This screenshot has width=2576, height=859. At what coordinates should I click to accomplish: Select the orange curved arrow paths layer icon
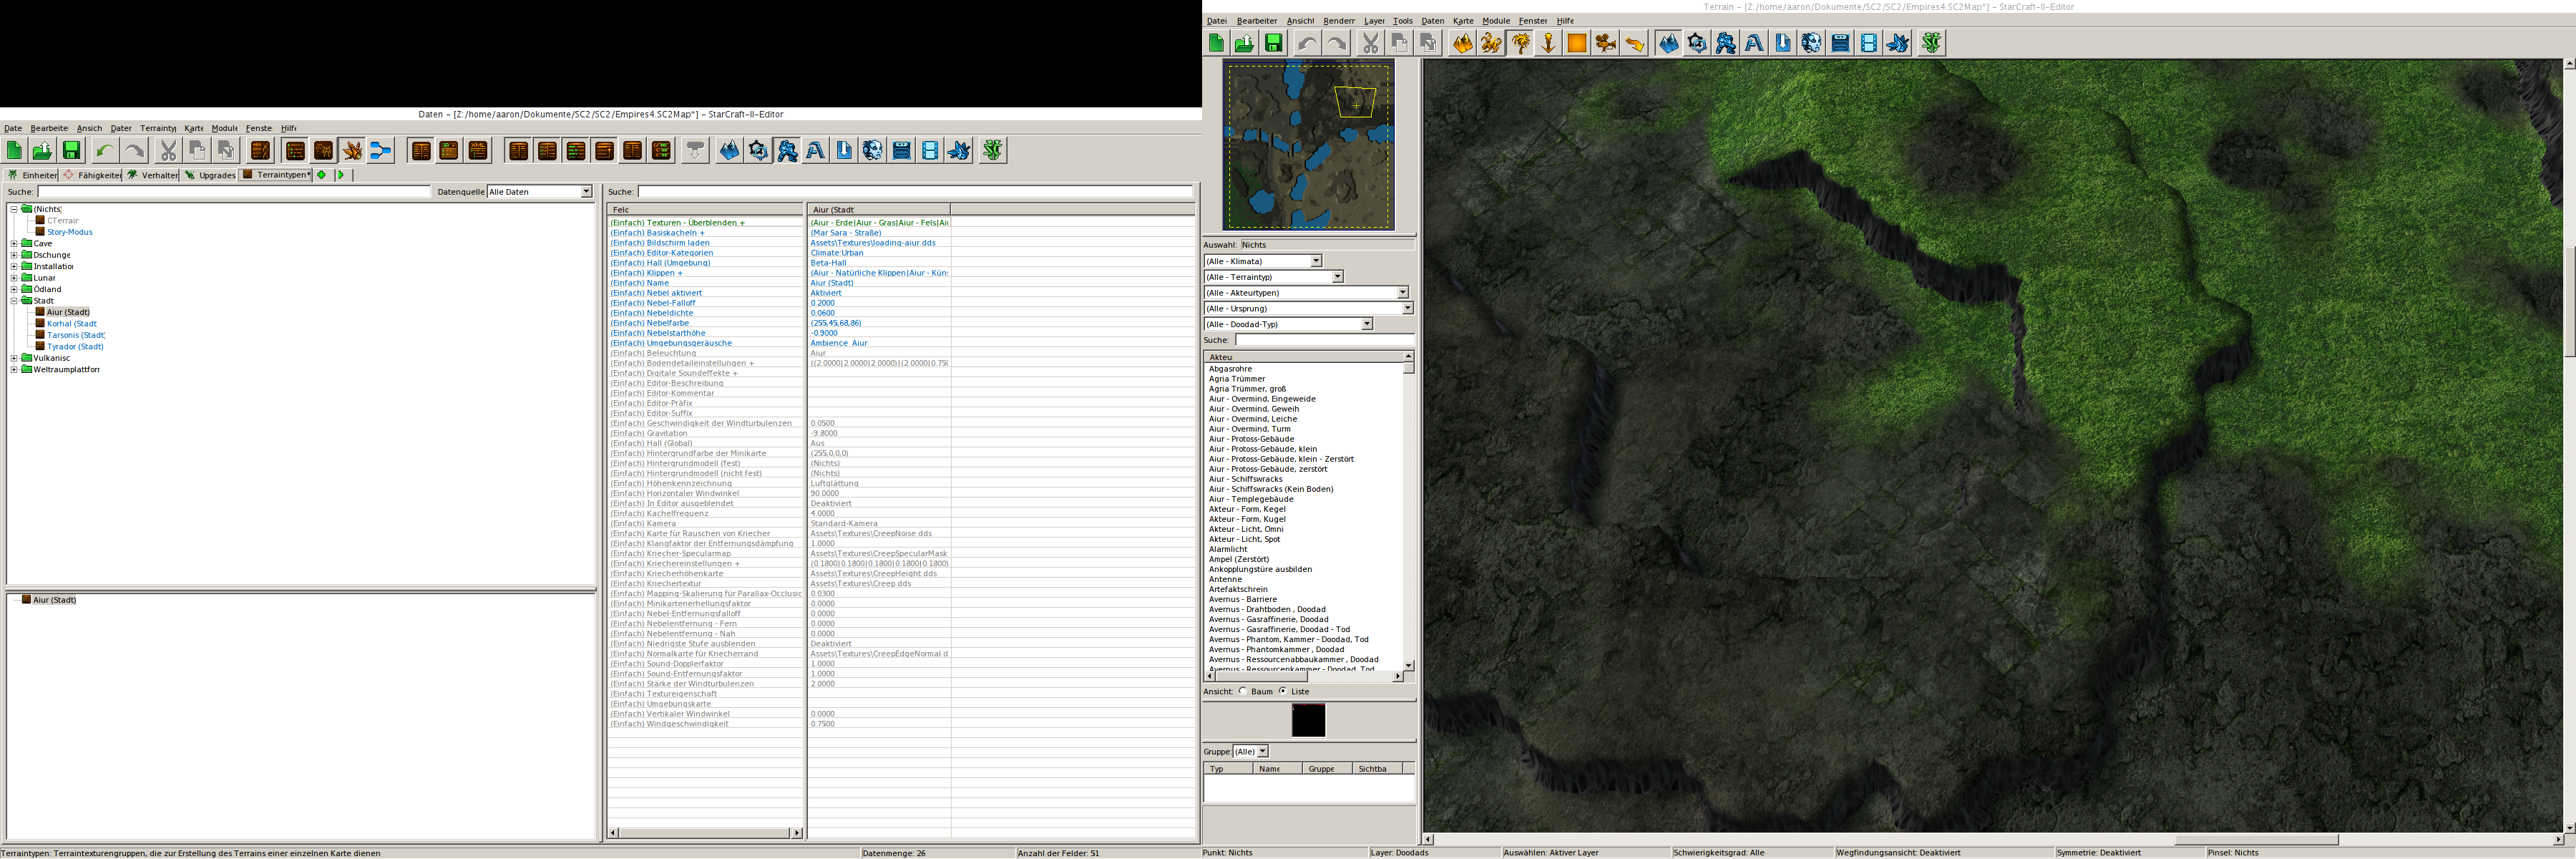[1635, 43]
